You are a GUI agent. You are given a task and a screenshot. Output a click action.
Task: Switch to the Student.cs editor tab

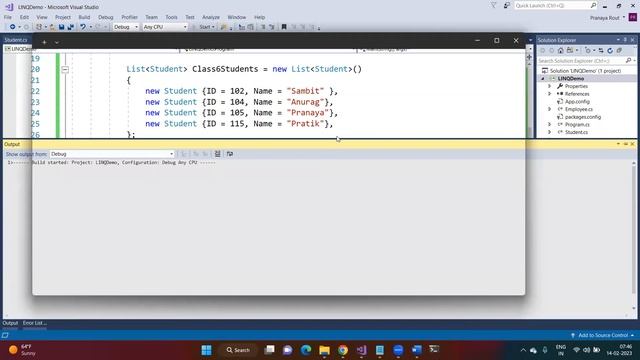pyautogui.click(x=16, y=40)
